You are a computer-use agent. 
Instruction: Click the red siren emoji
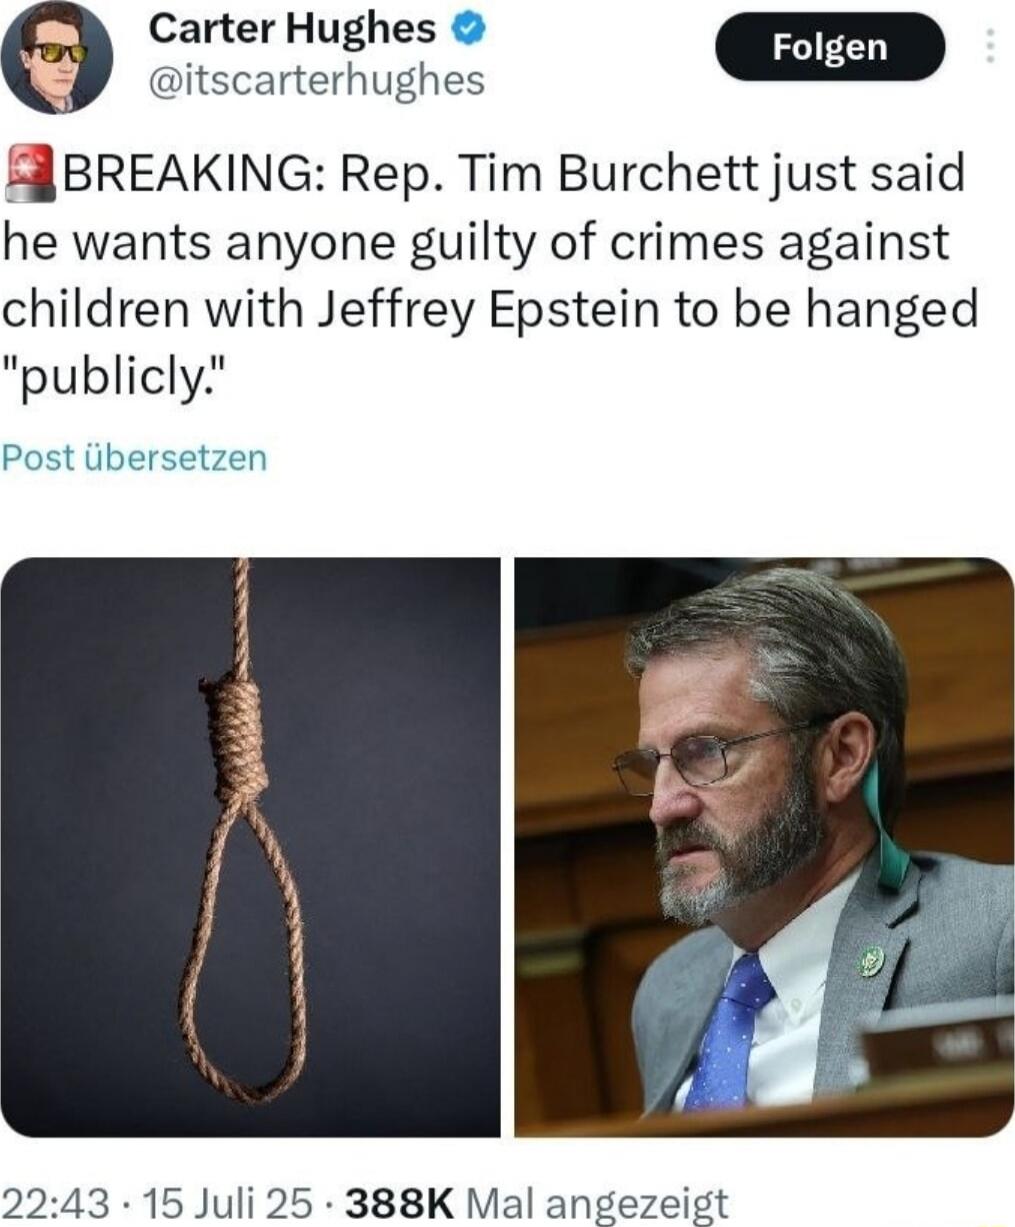tap(31, 171)
